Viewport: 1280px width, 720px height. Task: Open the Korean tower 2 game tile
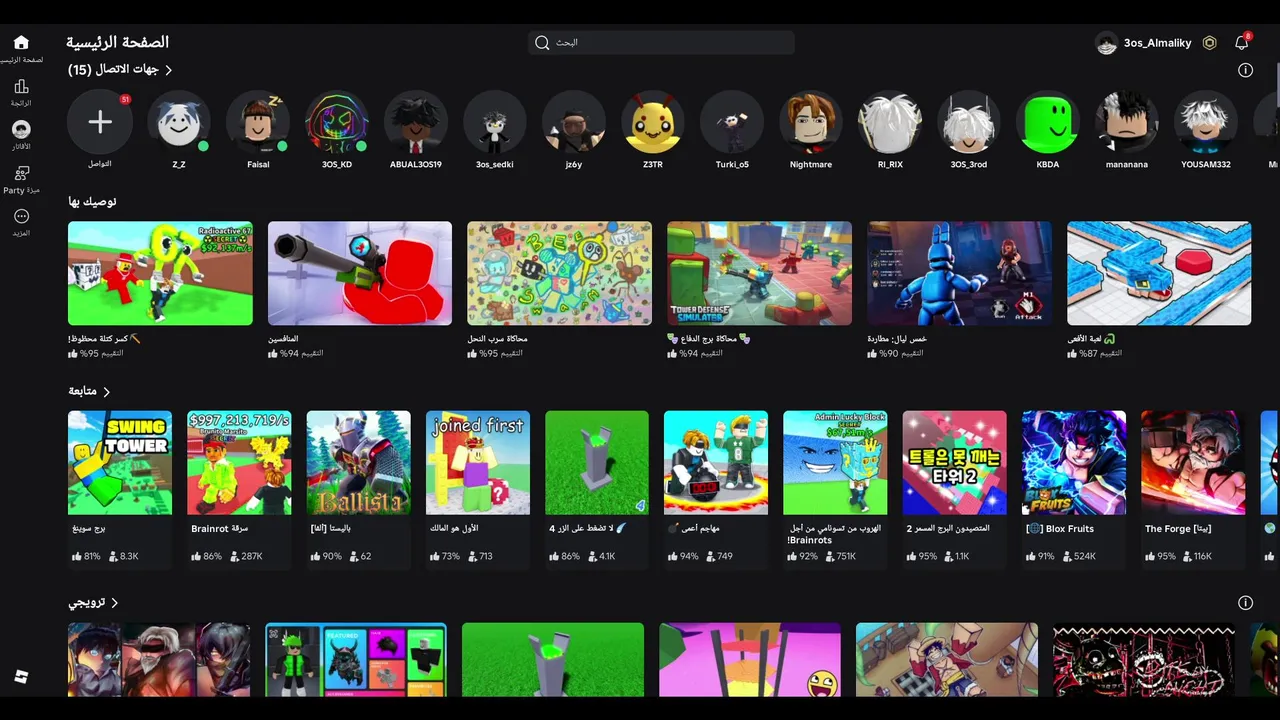coord(955,463)
